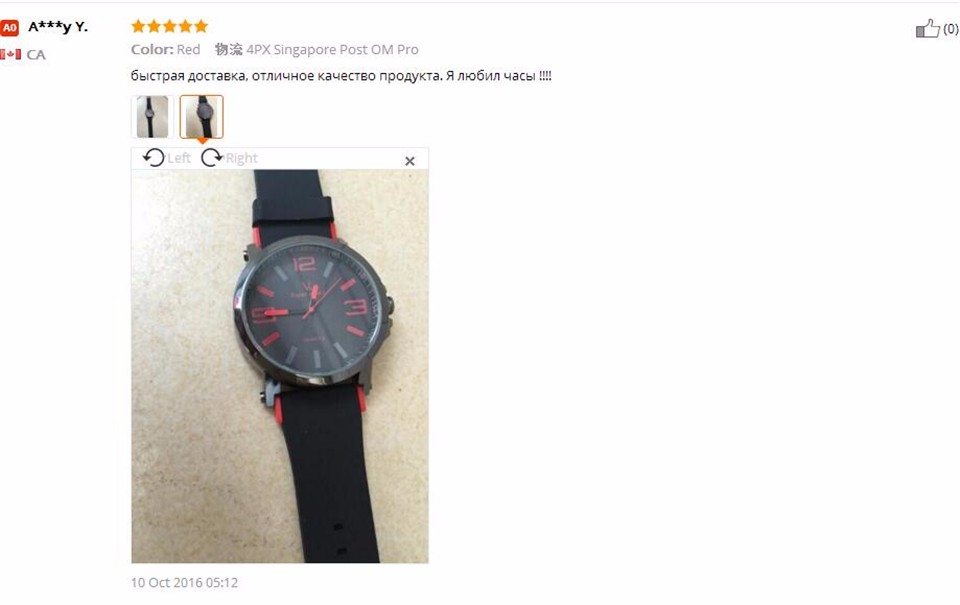The height and width of the screenshot is (605, 960).
Task: Click the Canadian flag icon
Action: (x=10, y=54)
